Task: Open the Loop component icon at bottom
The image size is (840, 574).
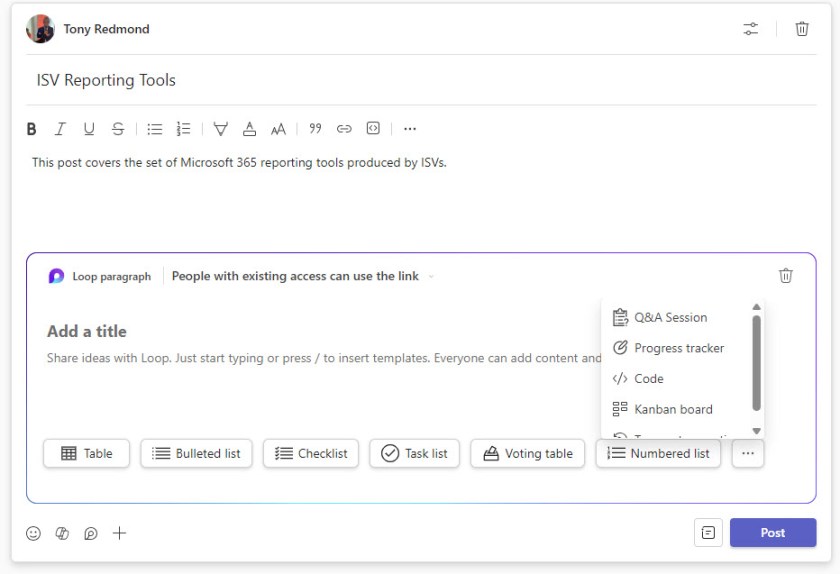Action: coord(91,533)
